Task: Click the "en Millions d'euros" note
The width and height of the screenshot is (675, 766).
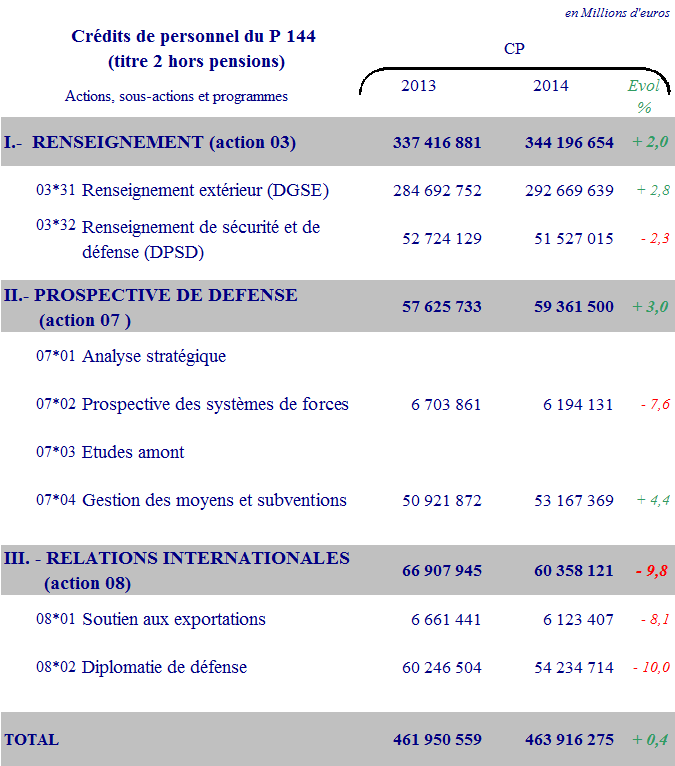Action: [617, 13]
